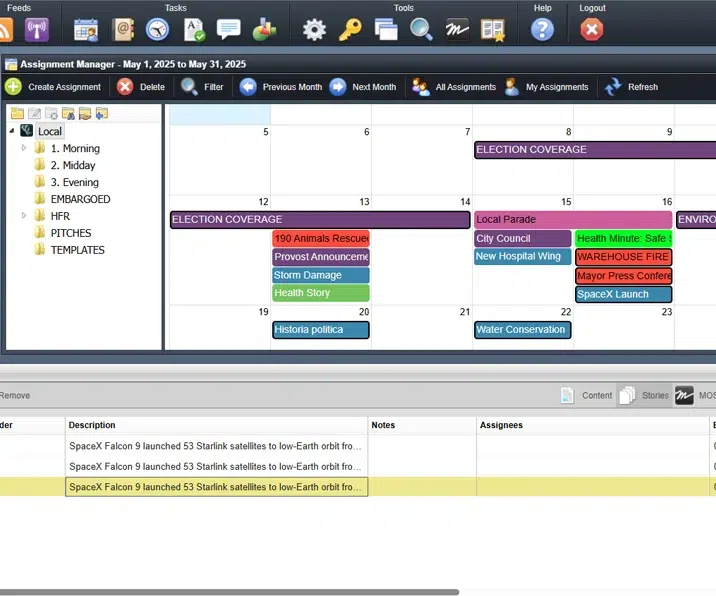Show My Assignments
Image resolution: width=716 pixels, height=596 pixels.
point(547,87)
